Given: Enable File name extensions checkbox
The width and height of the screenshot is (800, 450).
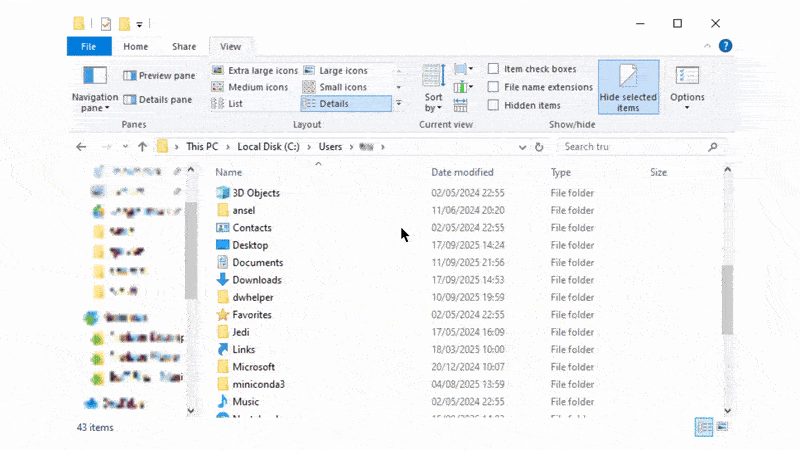Looking at the screenshot, I should click(493, 87).
